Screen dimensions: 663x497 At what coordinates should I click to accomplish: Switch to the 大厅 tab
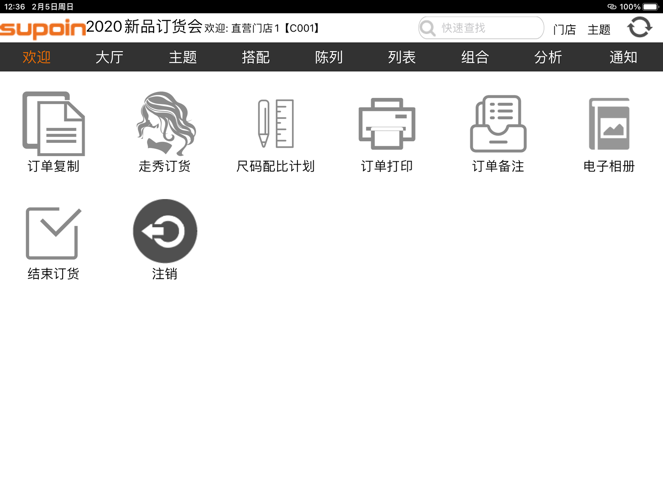point(110,57)
